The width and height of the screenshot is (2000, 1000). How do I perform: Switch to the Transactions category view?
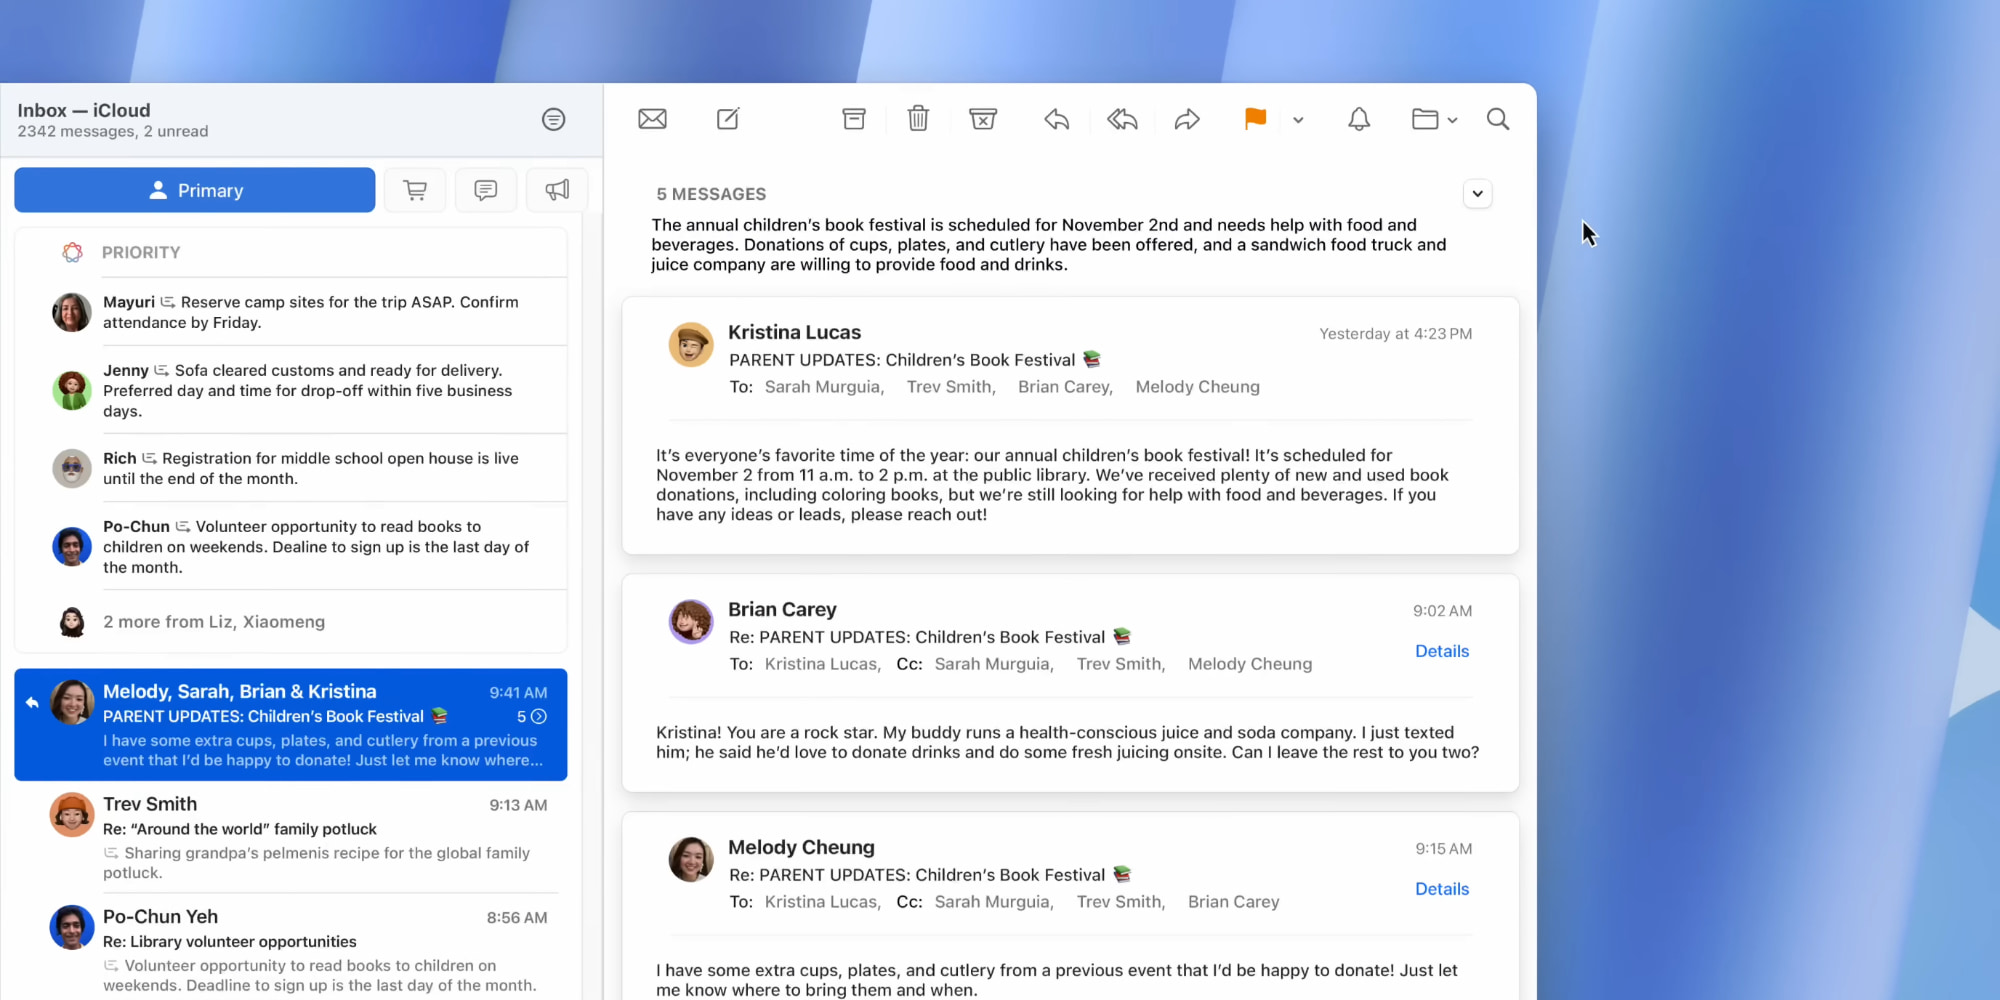point(415,189)
